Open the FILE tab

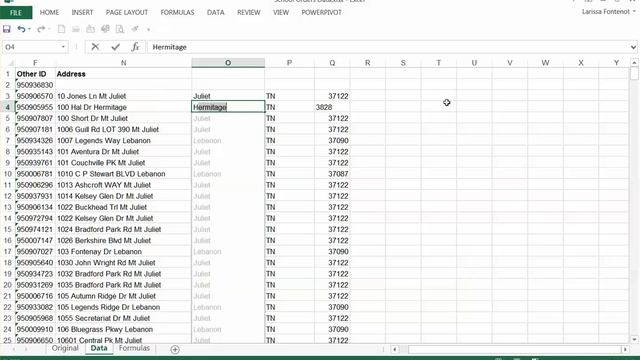click(16, 13)
